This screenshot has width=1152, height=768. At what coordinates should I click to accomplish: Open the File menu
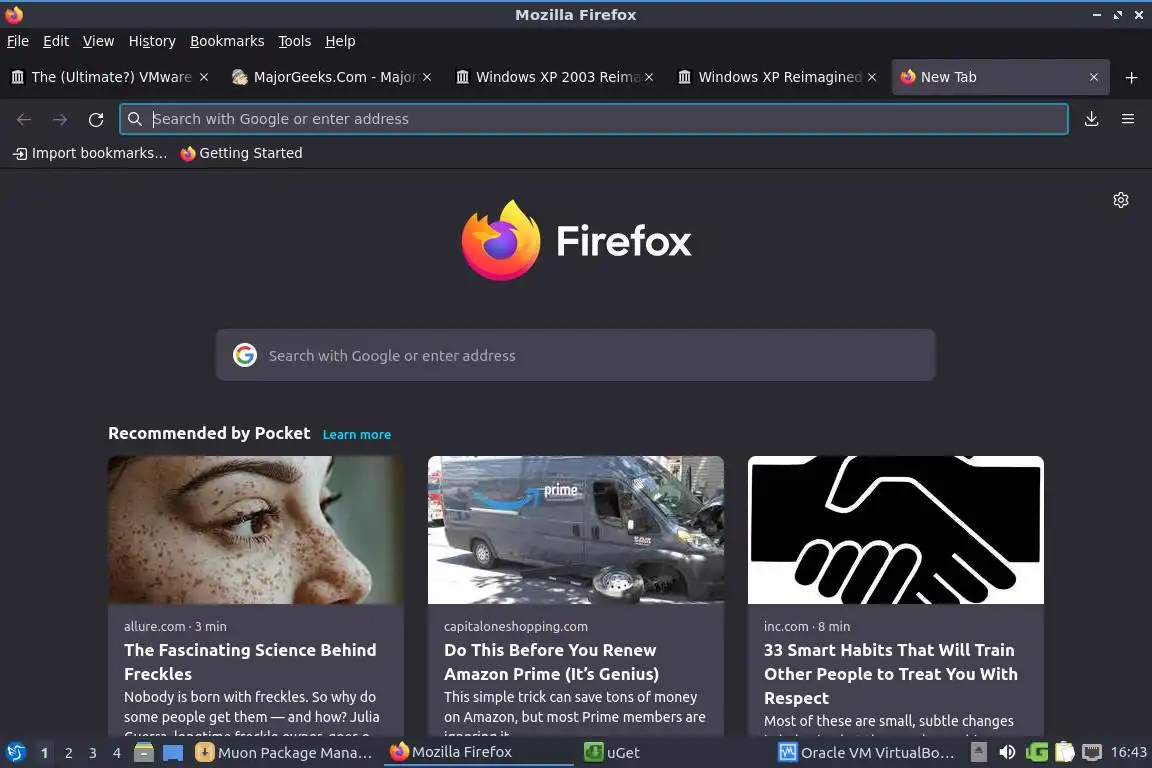pyautogui.click(x=18, y=41)
